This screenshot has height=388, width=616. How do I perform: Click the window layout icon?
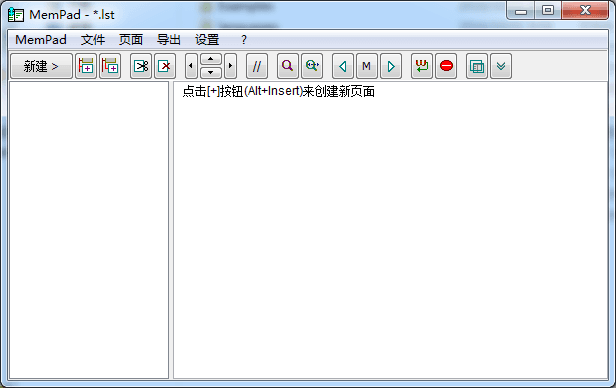click(477, 66)
